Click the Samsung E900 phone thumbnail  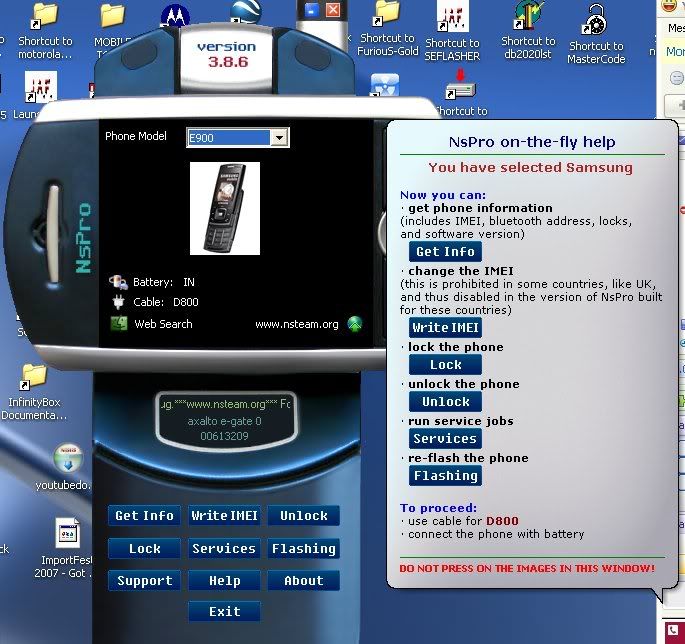[x=225, y=208]
